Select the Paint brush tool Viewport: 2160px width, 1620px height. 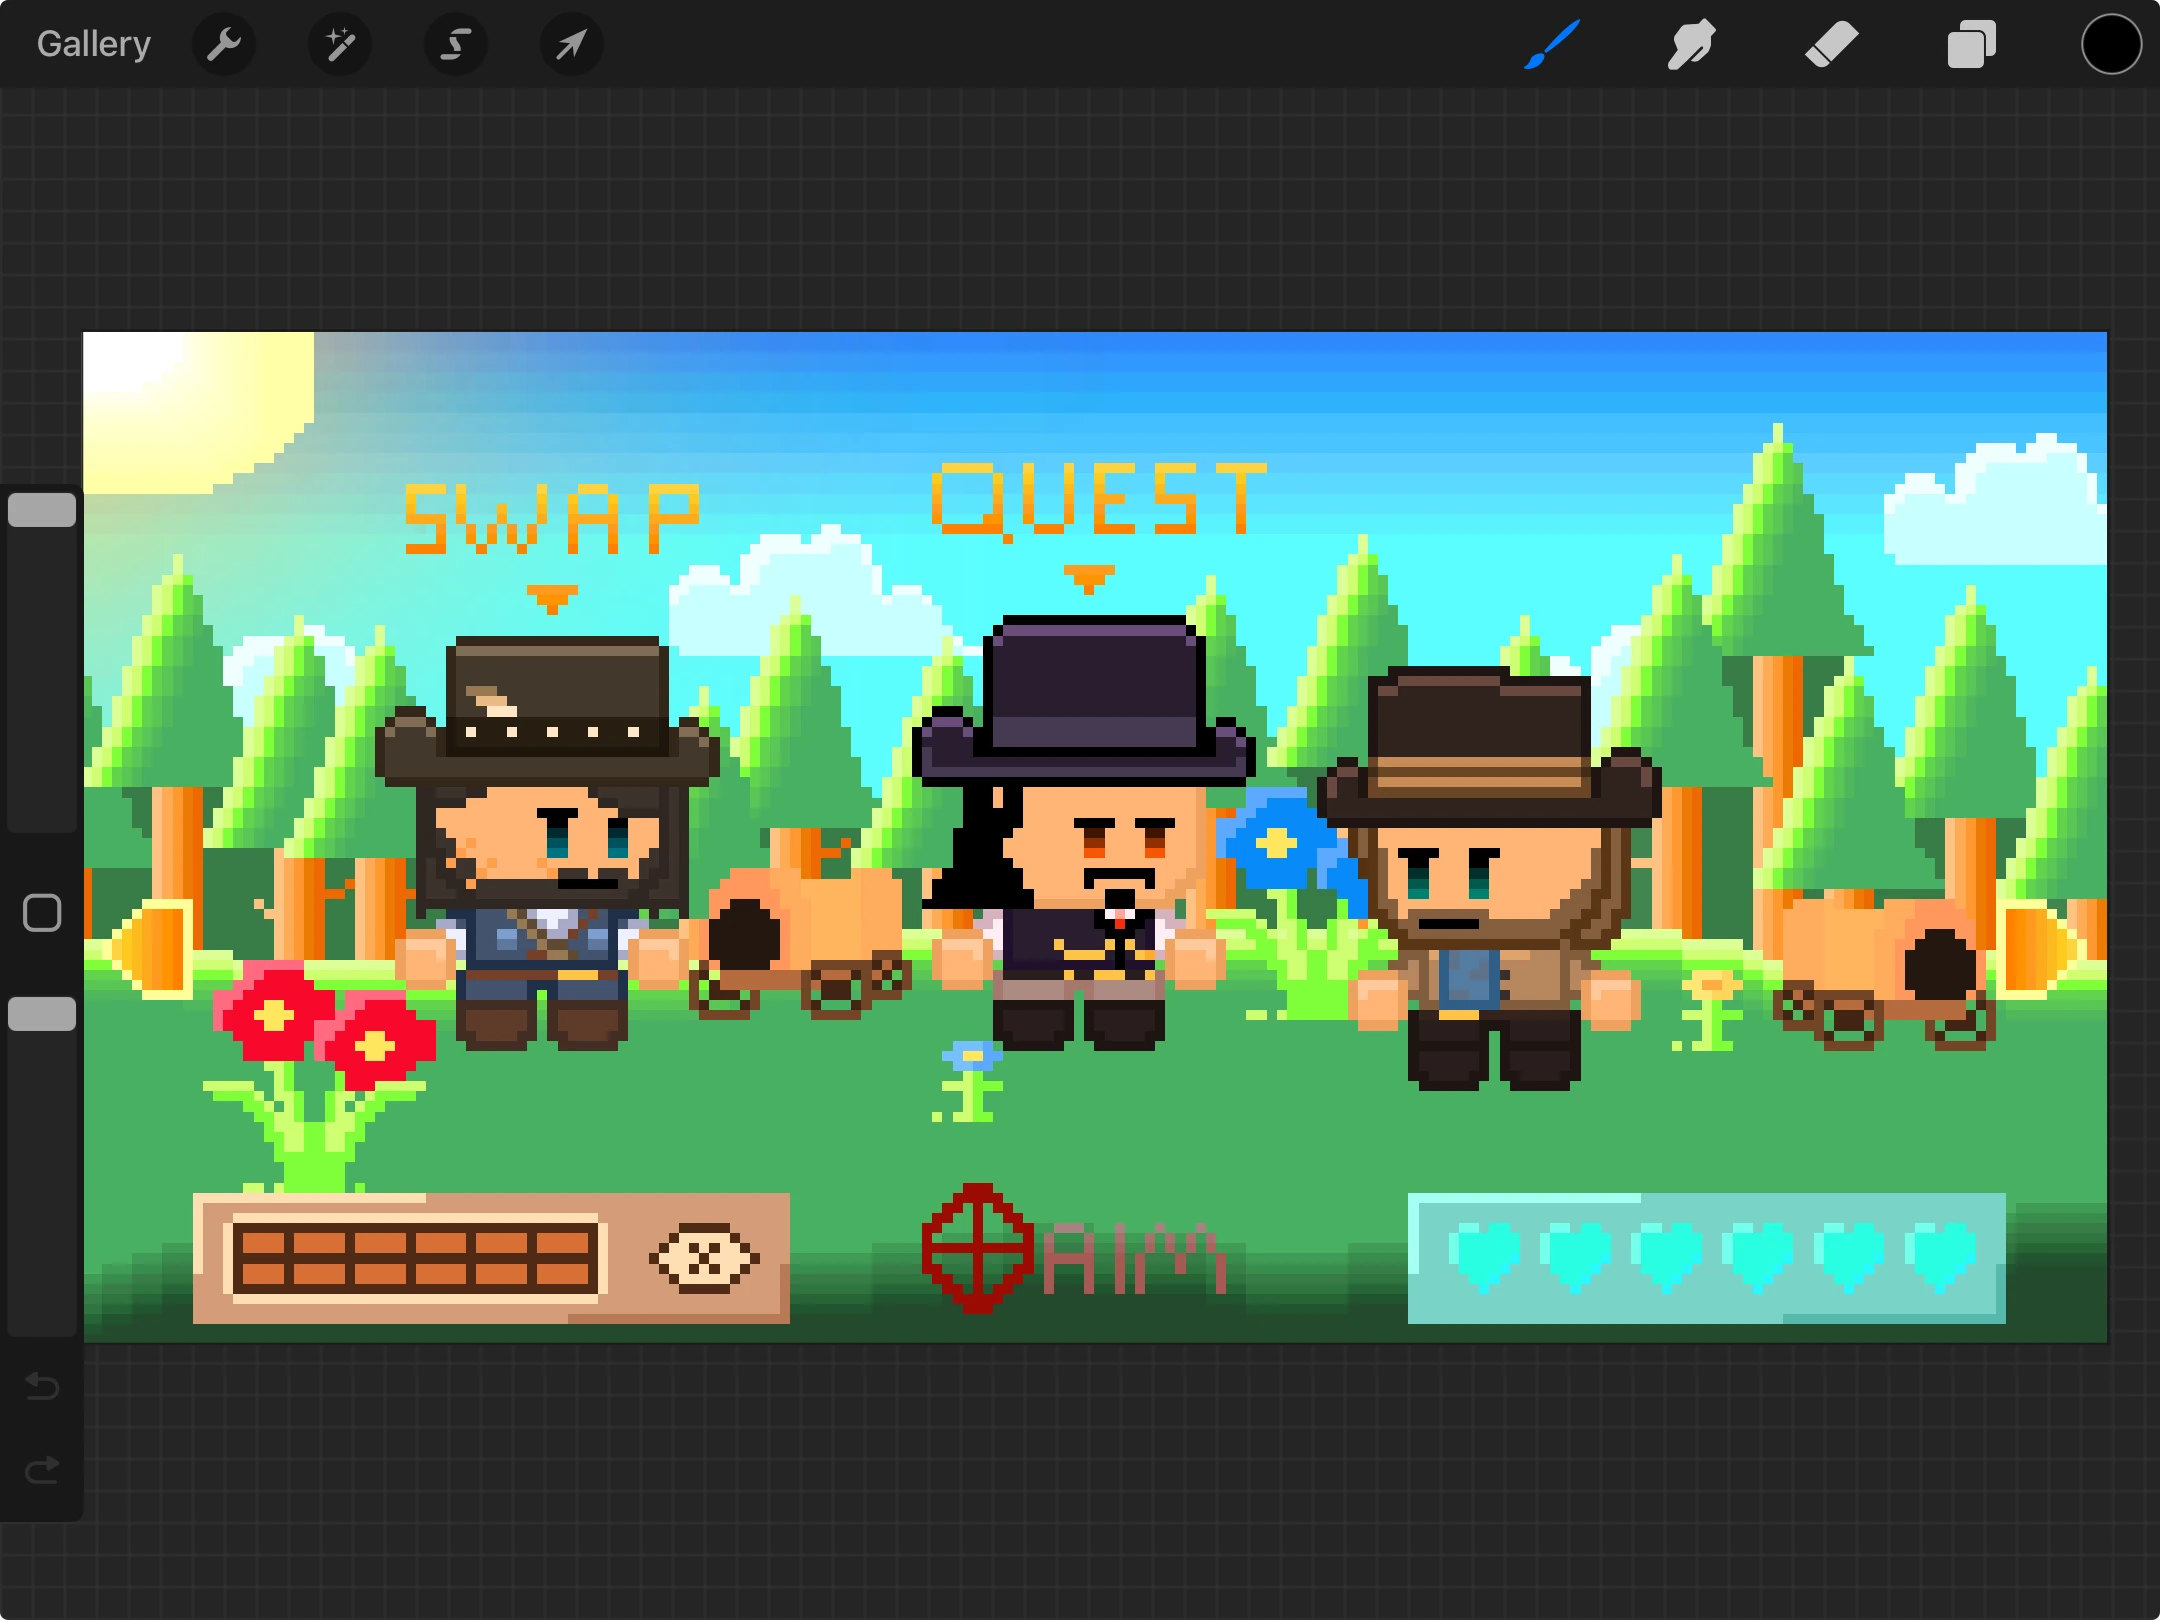tap(1552, 44)
